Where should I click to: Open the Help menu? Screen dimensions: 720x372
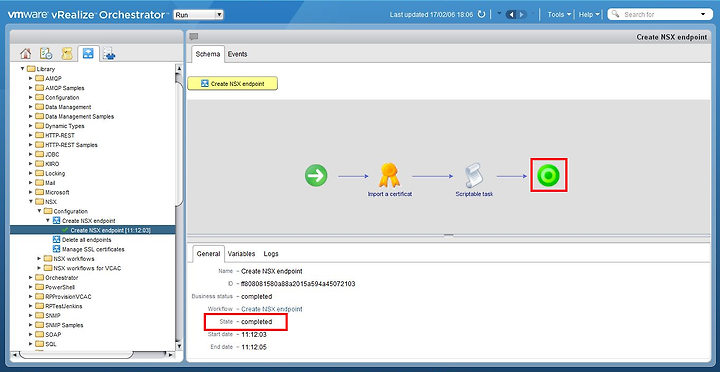click(589, 15)
